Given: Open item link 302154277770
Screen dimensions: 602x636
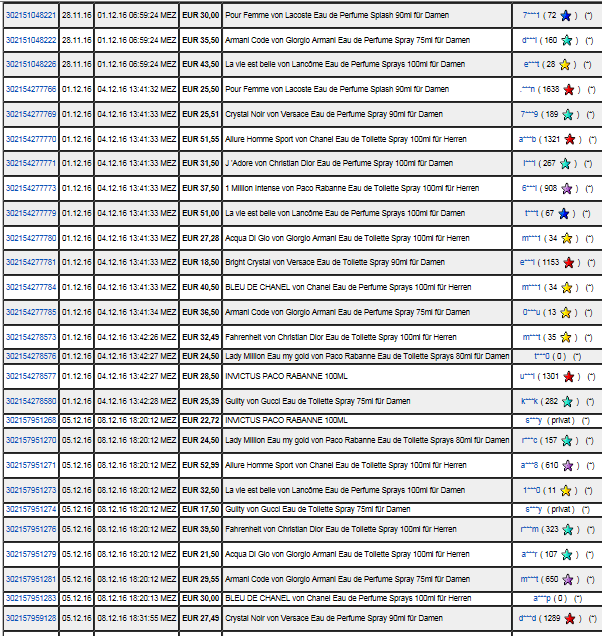Looking at the screenshot, I should pyautogui.click(x=31, y=139).
